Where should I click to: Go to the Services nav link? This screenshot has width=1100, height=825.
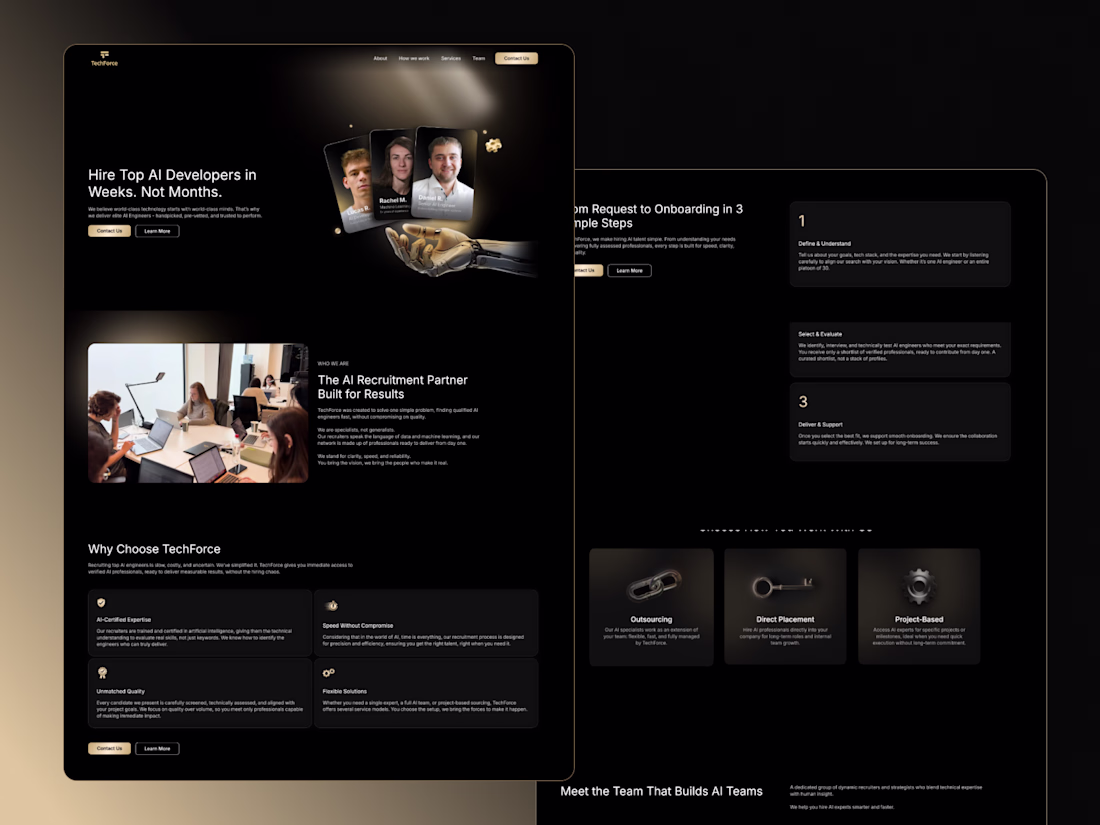(451, 58)
